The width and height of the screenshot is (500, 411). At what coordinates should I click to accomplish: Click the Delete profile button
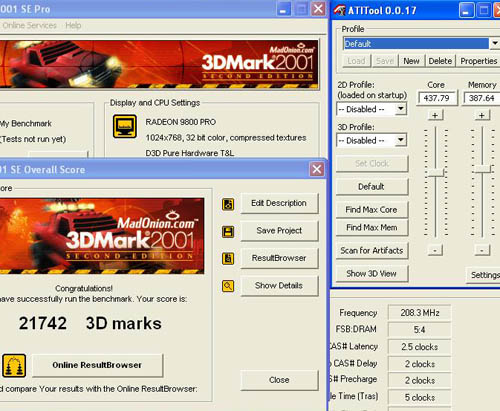tap(440, 61)
